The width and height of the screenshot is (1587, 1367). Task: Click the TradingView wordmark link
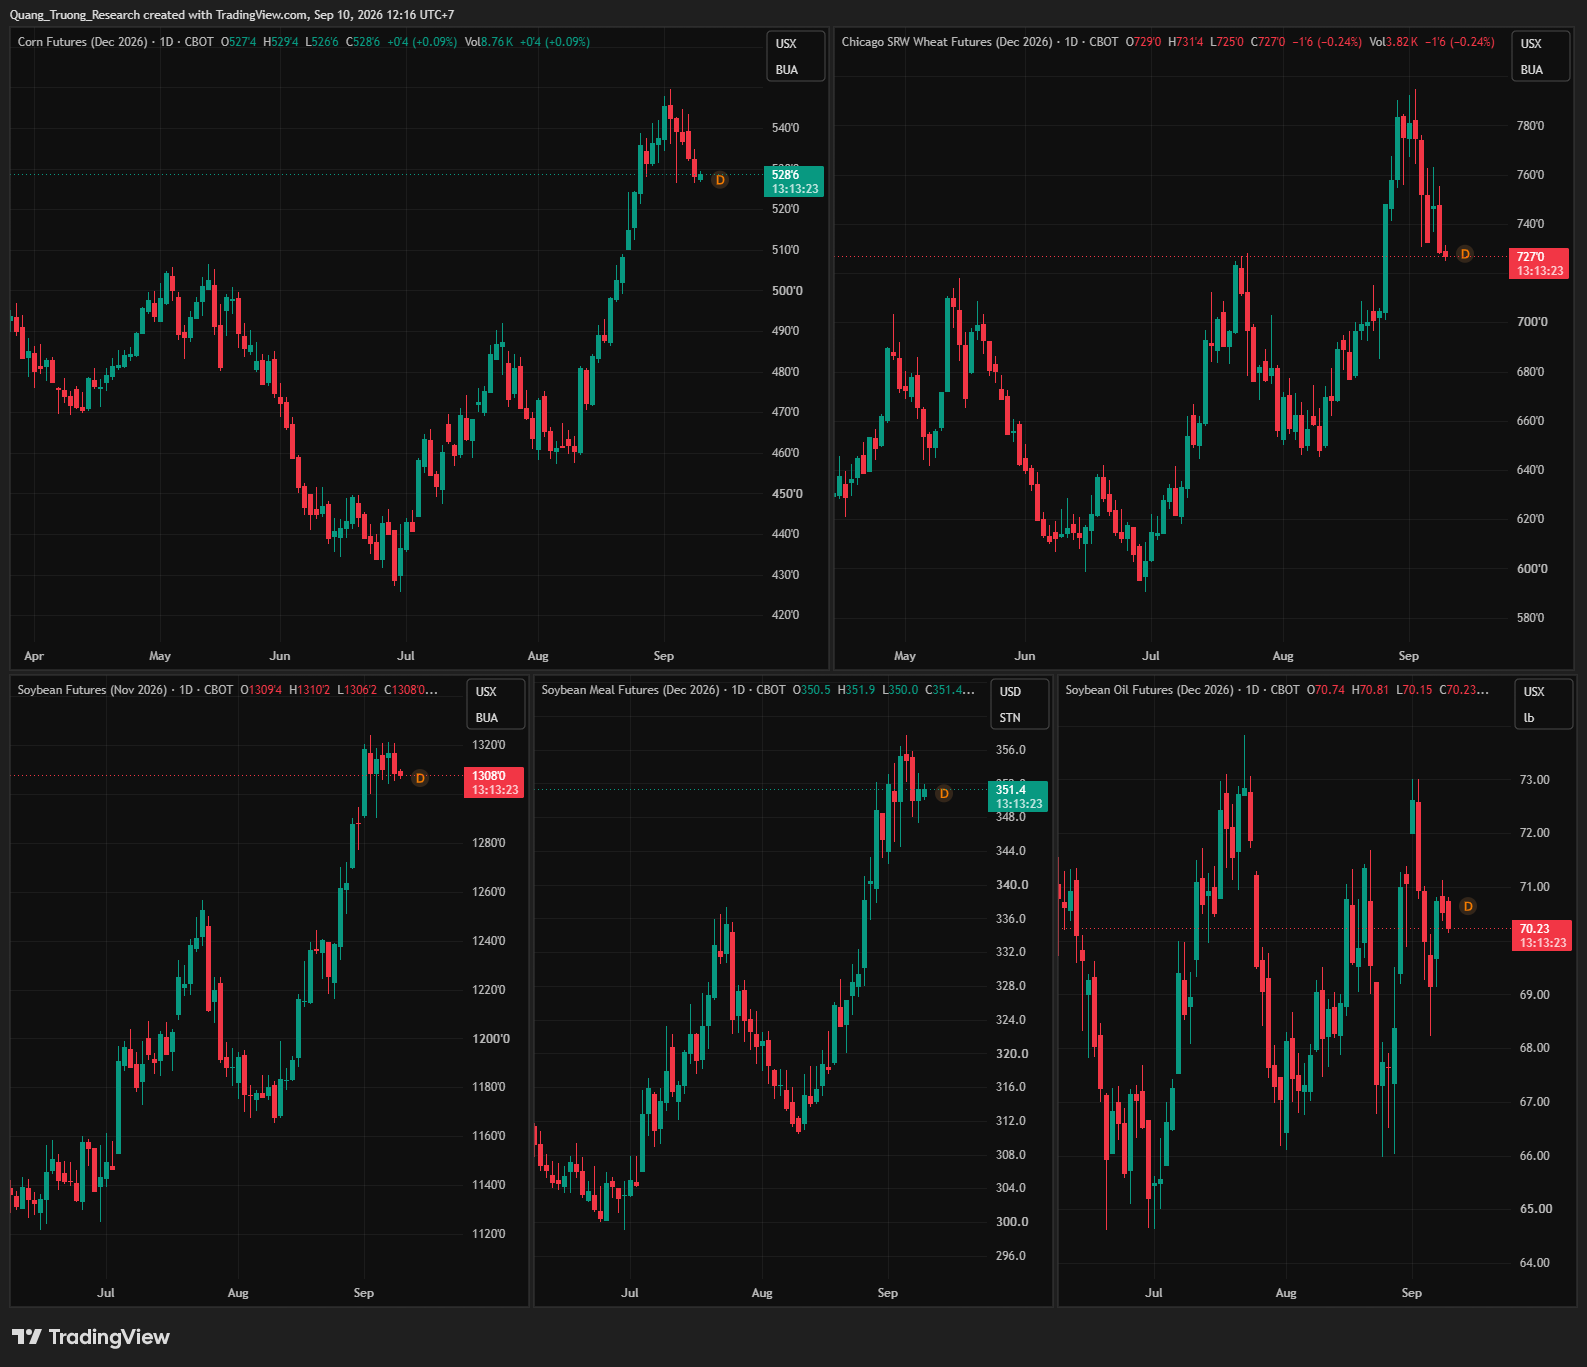coord(109,1337)
